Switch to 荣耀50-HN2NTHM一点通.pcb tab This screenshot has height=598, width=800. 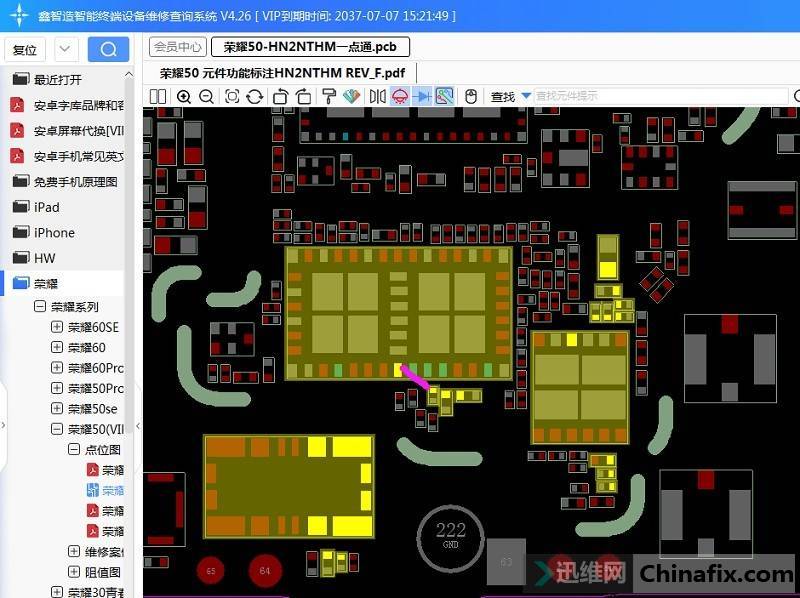[310, 47]
